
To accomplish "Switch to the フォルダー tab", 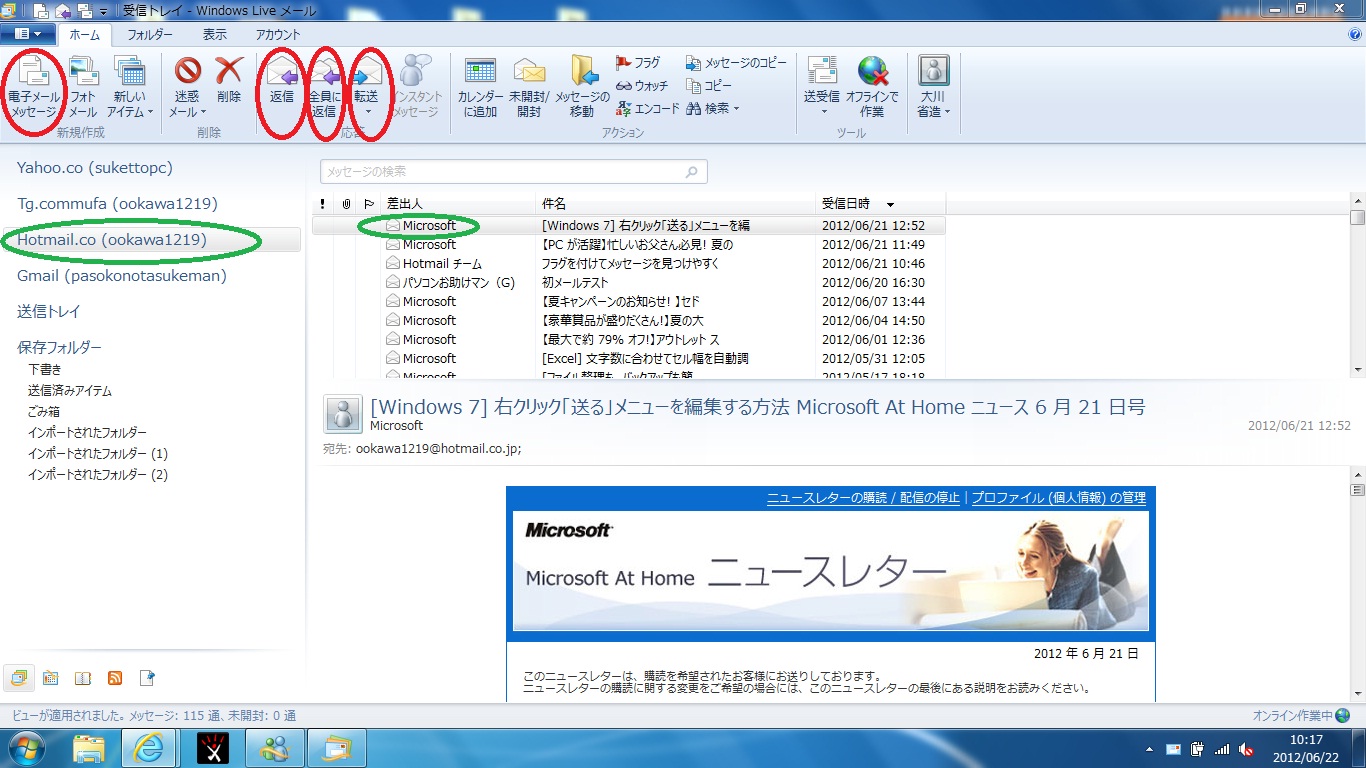I will coord(150,34).
